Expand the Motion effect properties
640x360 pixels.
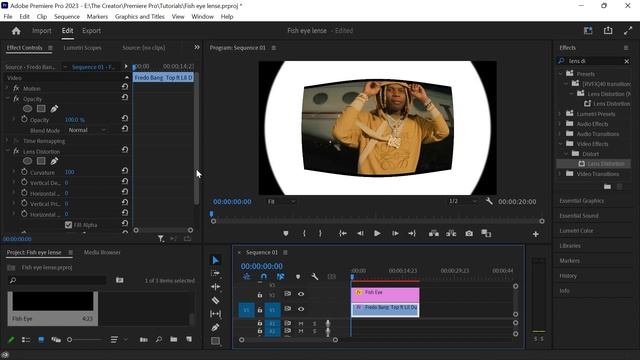point(7,88)
